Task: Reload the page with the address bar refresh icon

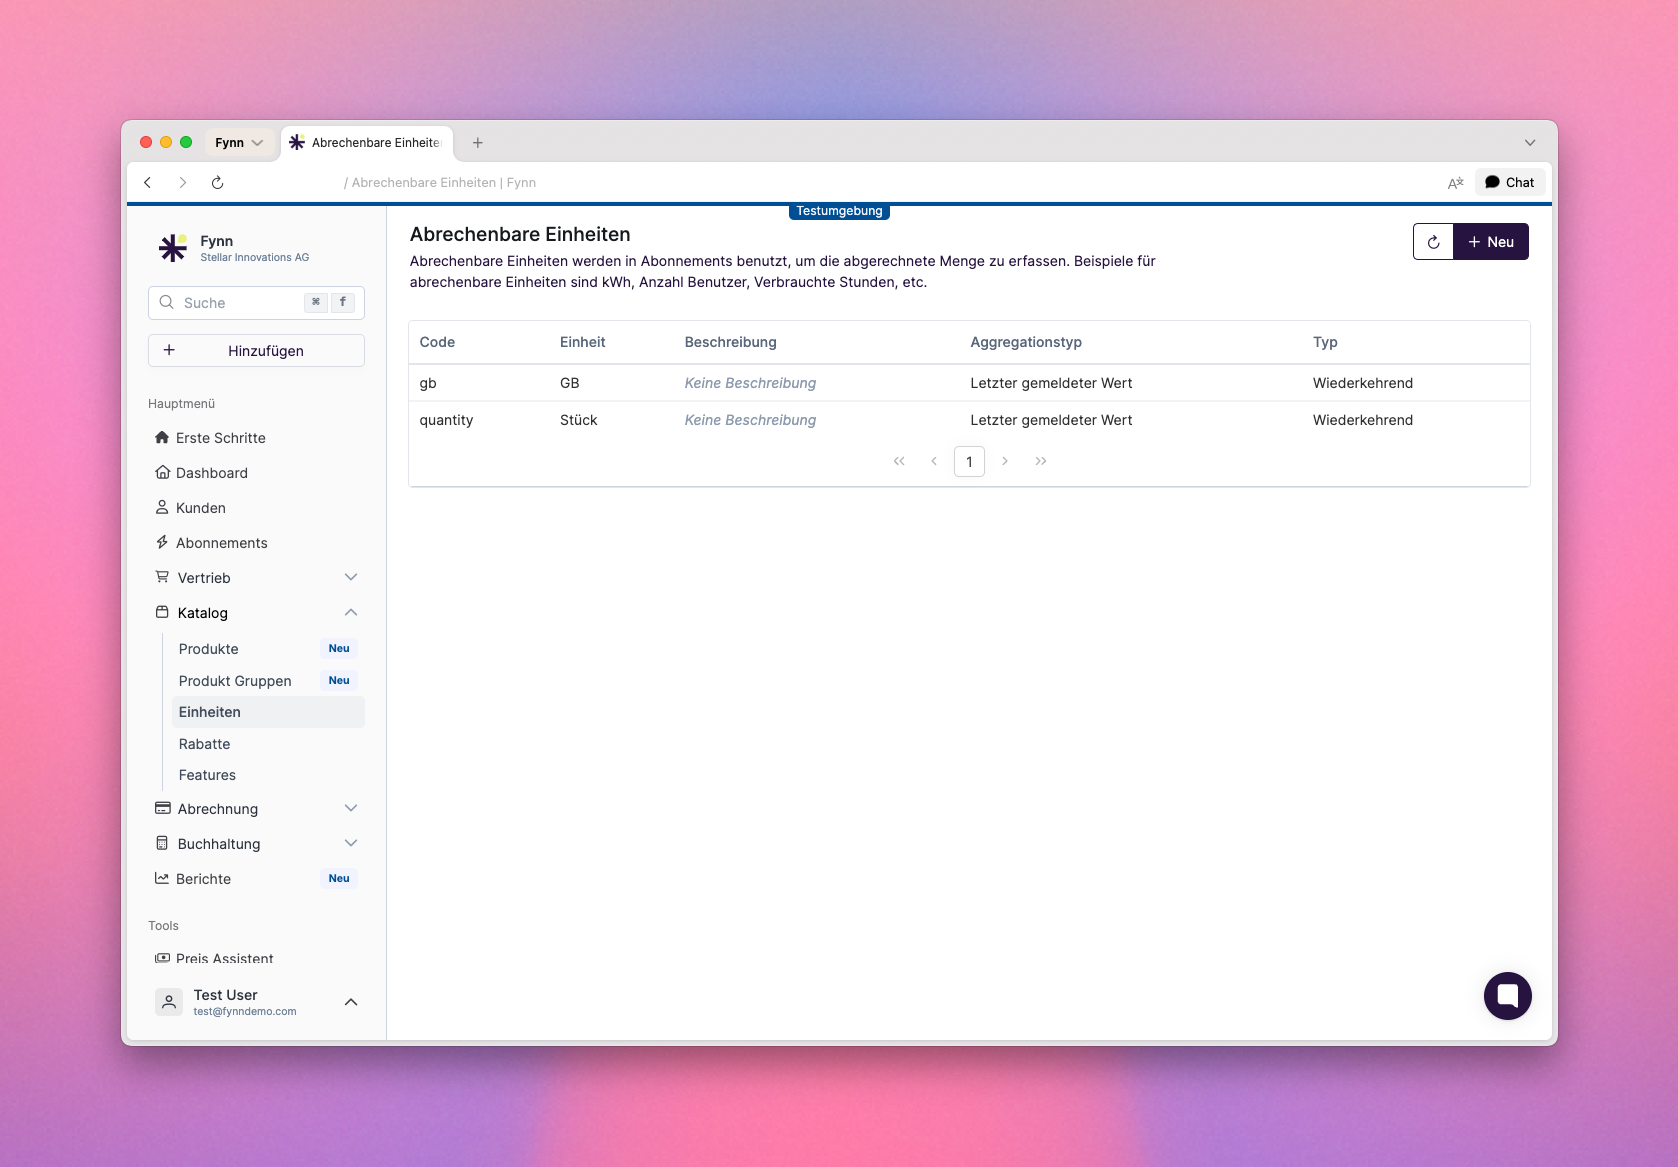Action: point(217,182)
